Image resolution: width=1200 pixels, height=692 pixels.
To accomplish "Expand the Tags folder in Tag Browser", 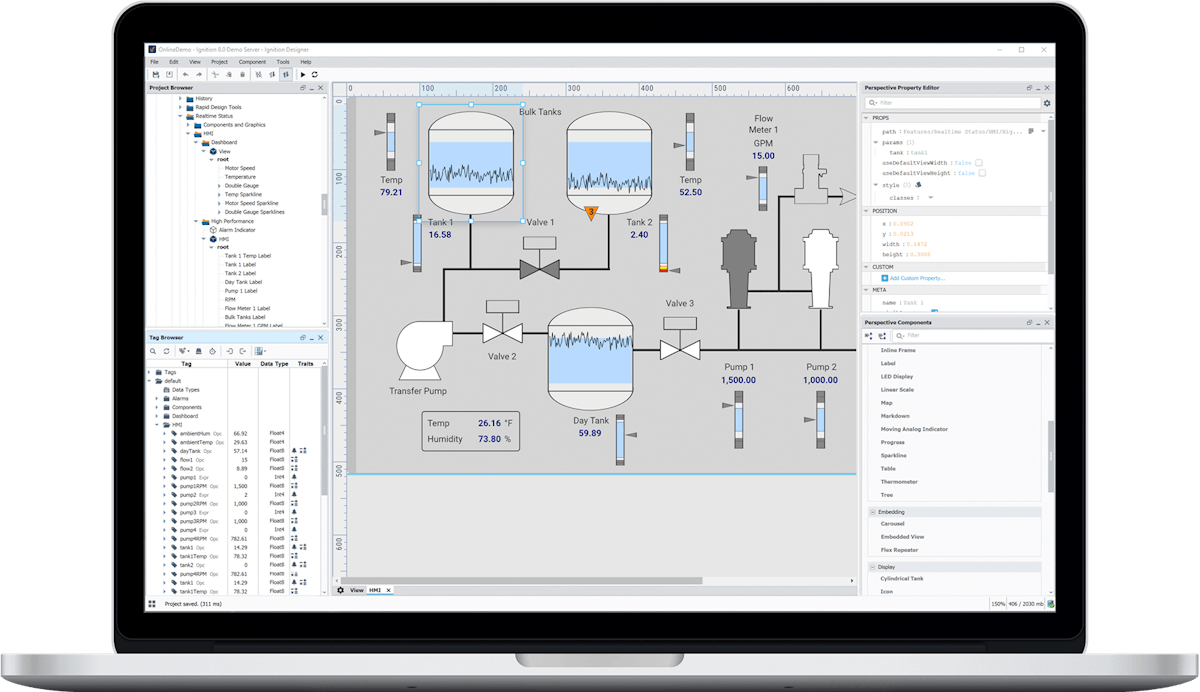I will pyautogui.click(x=151, y=371).
